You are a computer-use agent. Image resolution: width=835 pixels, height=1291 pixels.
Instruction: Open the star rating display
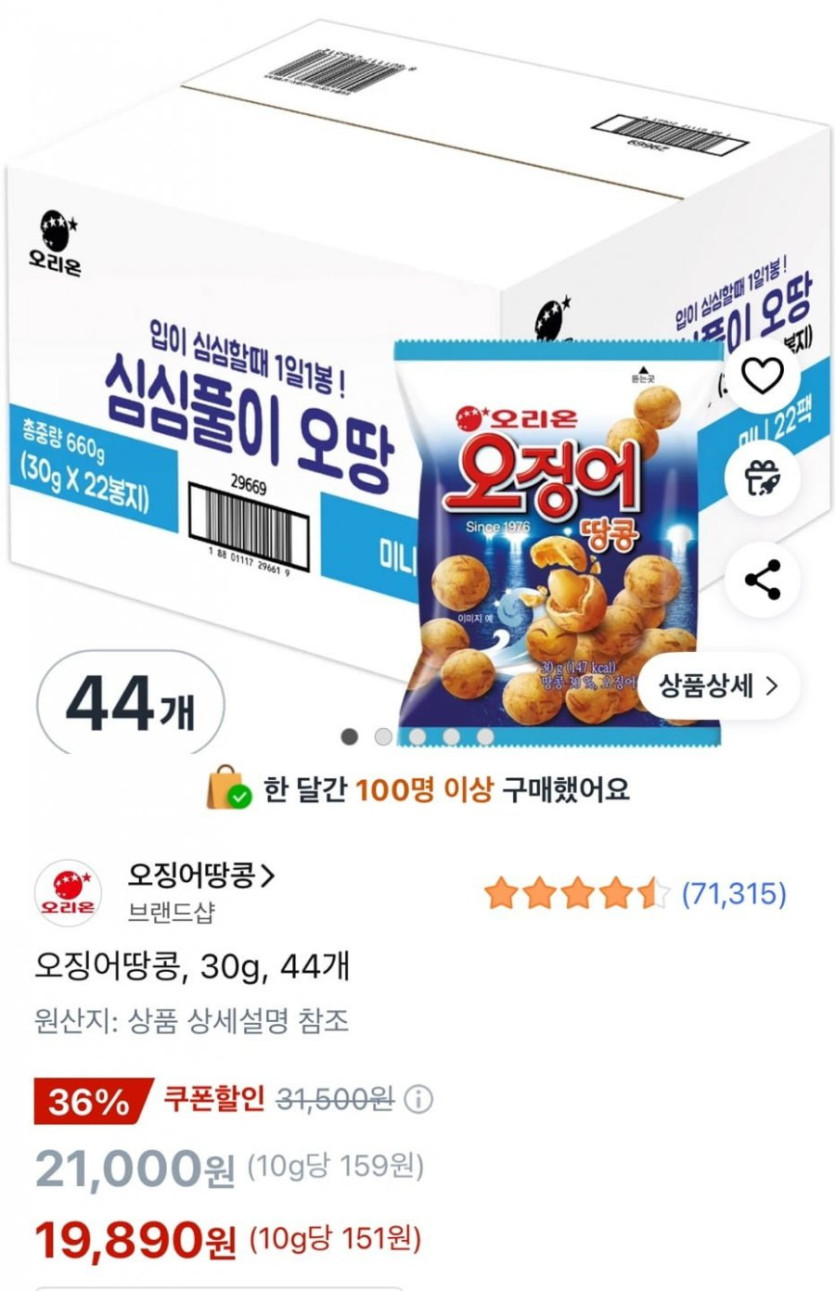pyautogui.click(x=577, y=893)
